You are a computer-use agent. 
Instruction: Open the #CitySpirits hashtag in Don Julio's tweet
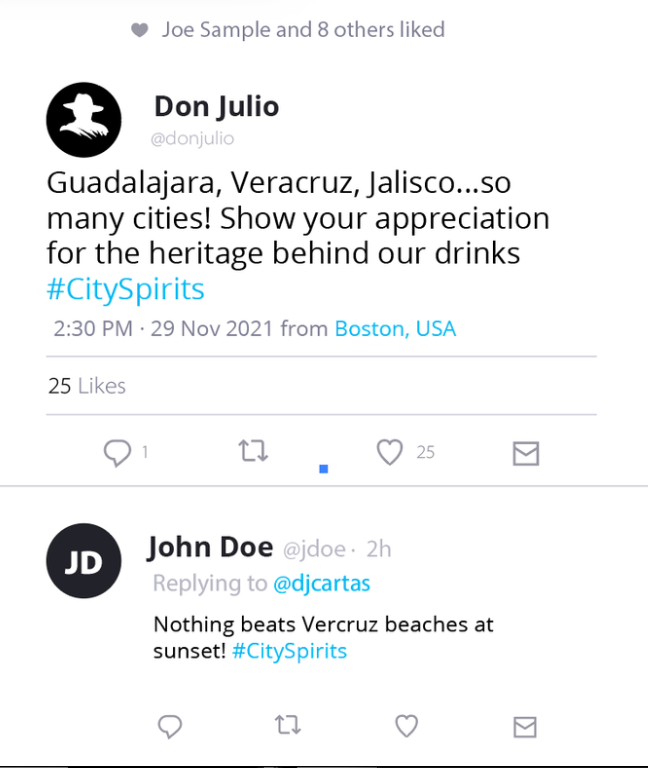click(125, 290)
